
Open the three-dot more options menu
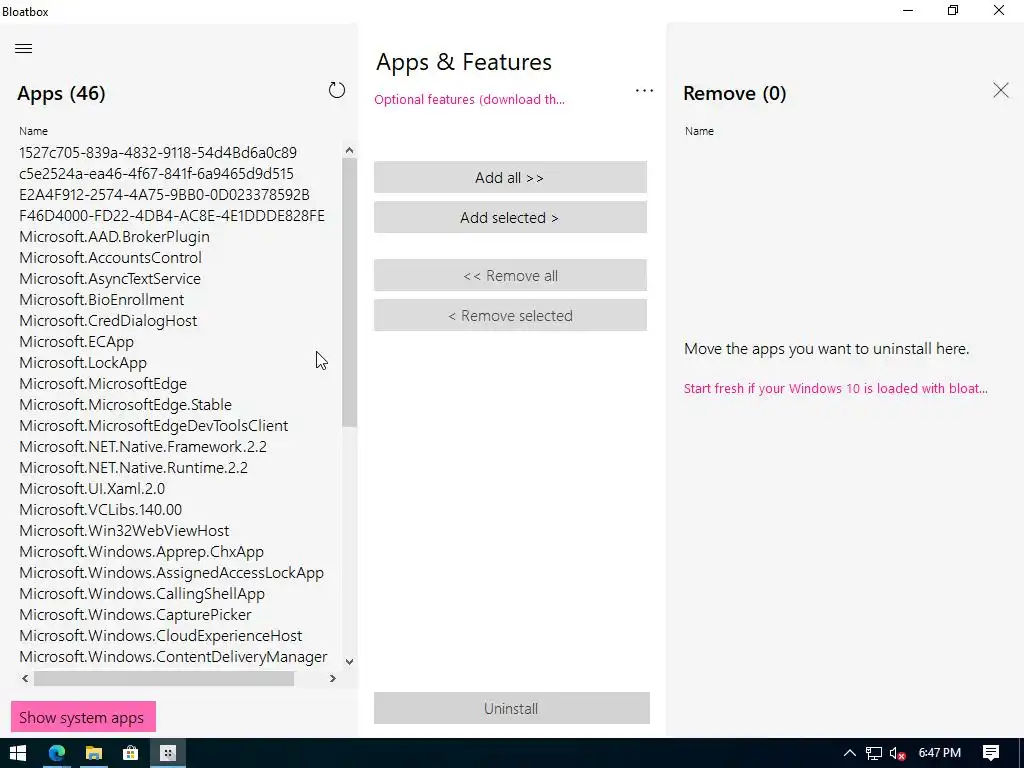(x=644, y=91)
